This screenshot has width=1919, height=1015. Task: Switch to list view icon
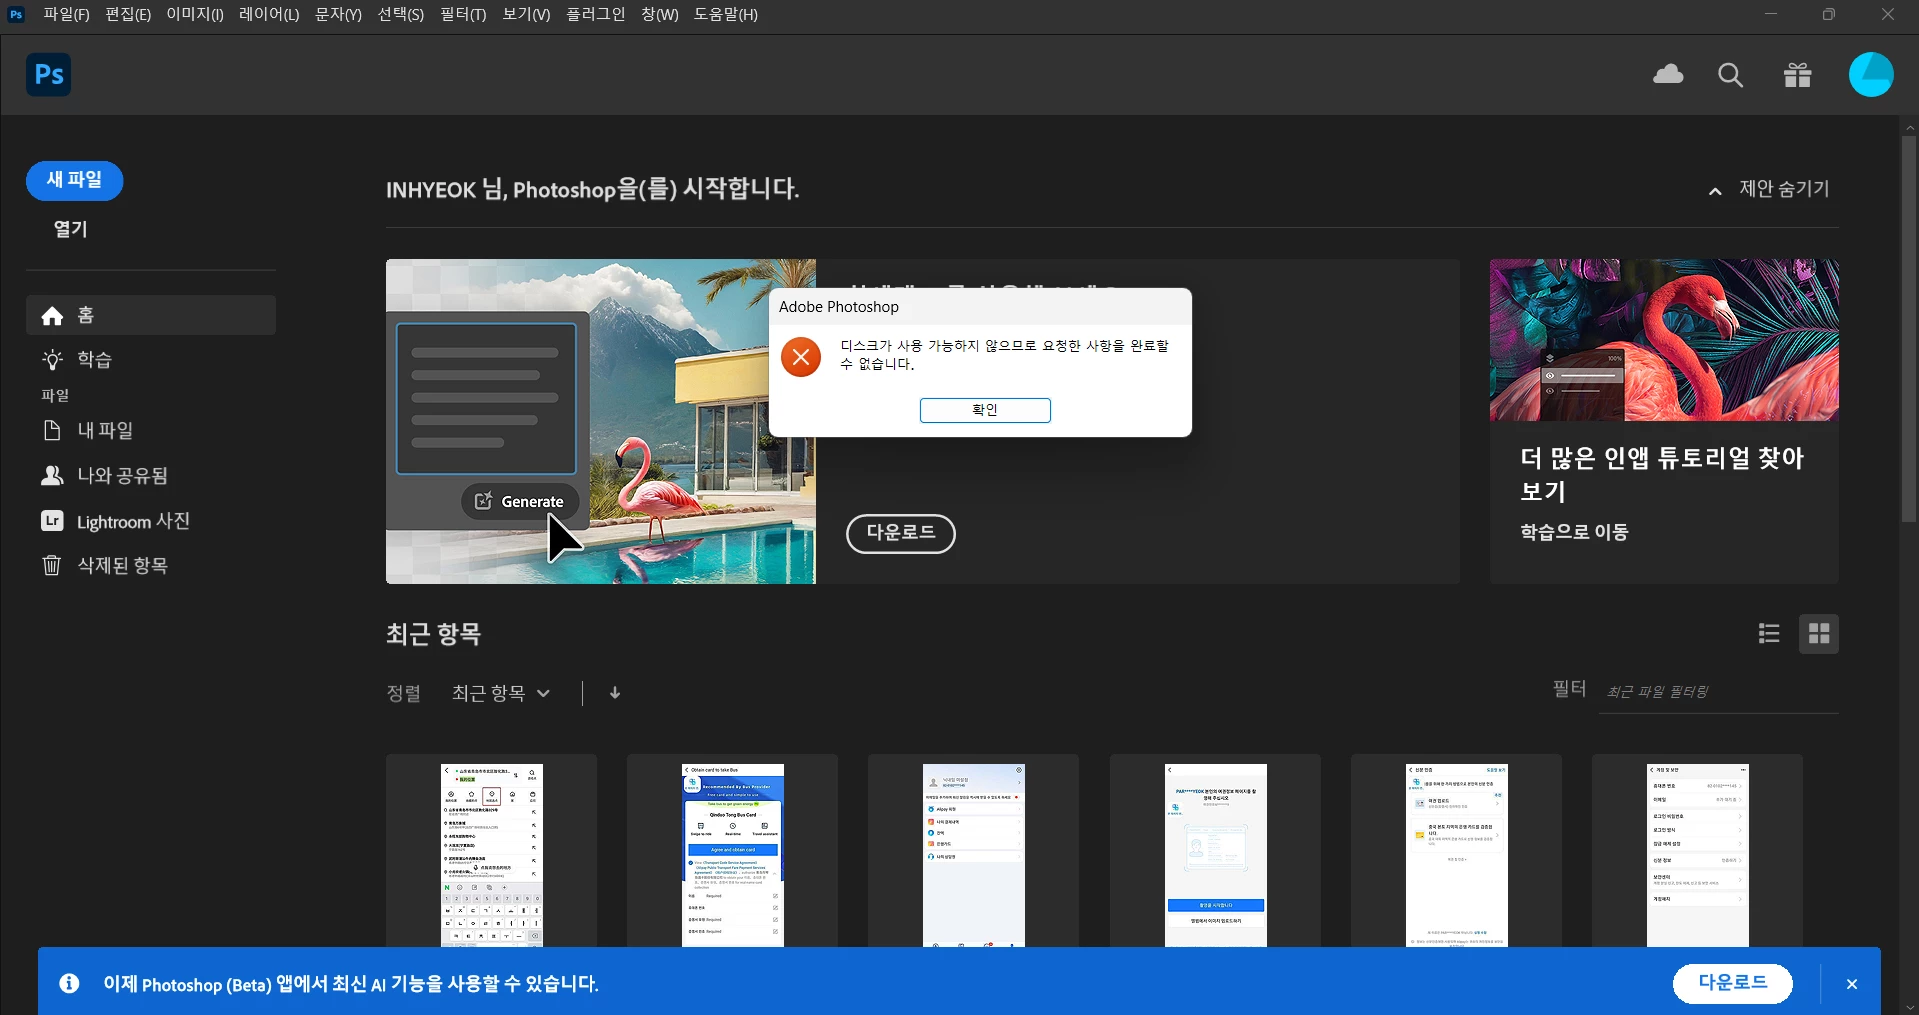[x=1769, y=633]
